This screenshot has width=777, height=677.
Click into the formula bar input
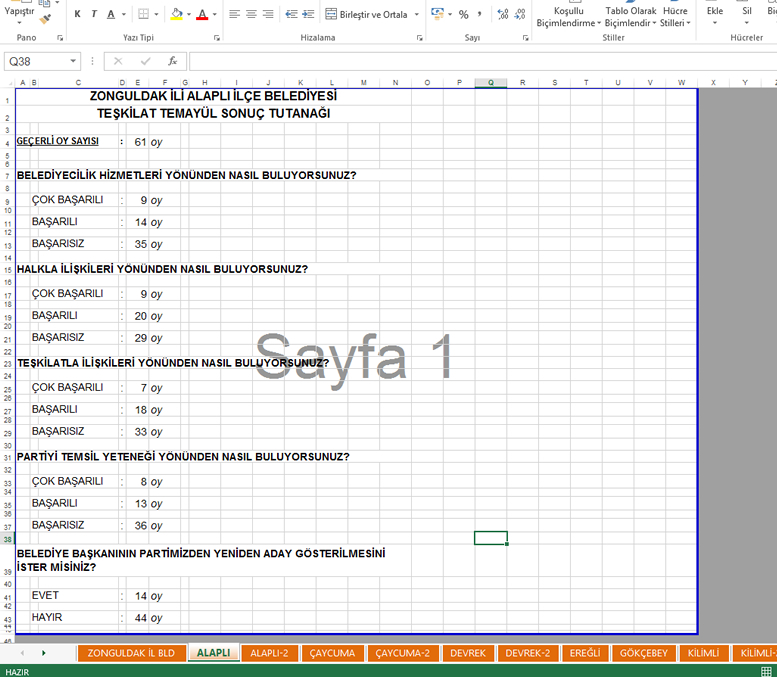(x=483, y=61)
